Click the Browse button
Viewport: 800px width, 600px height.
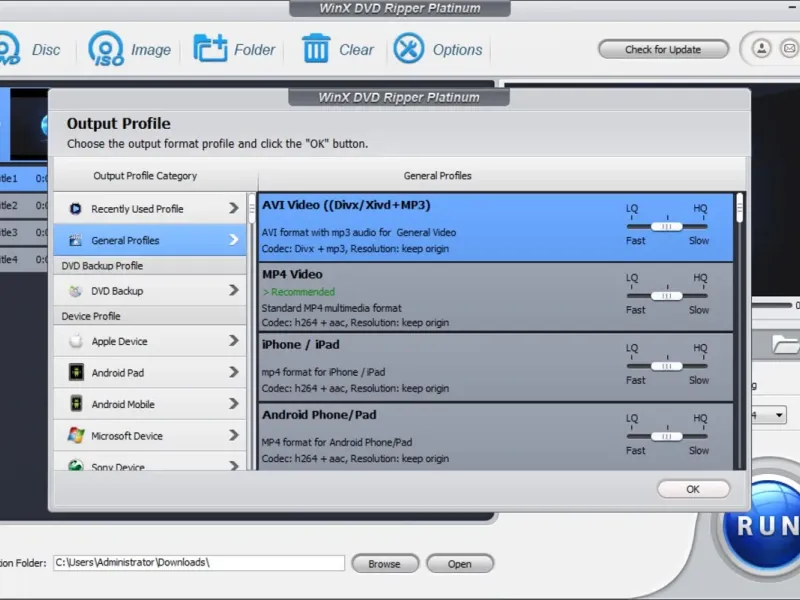coord(385,564)
